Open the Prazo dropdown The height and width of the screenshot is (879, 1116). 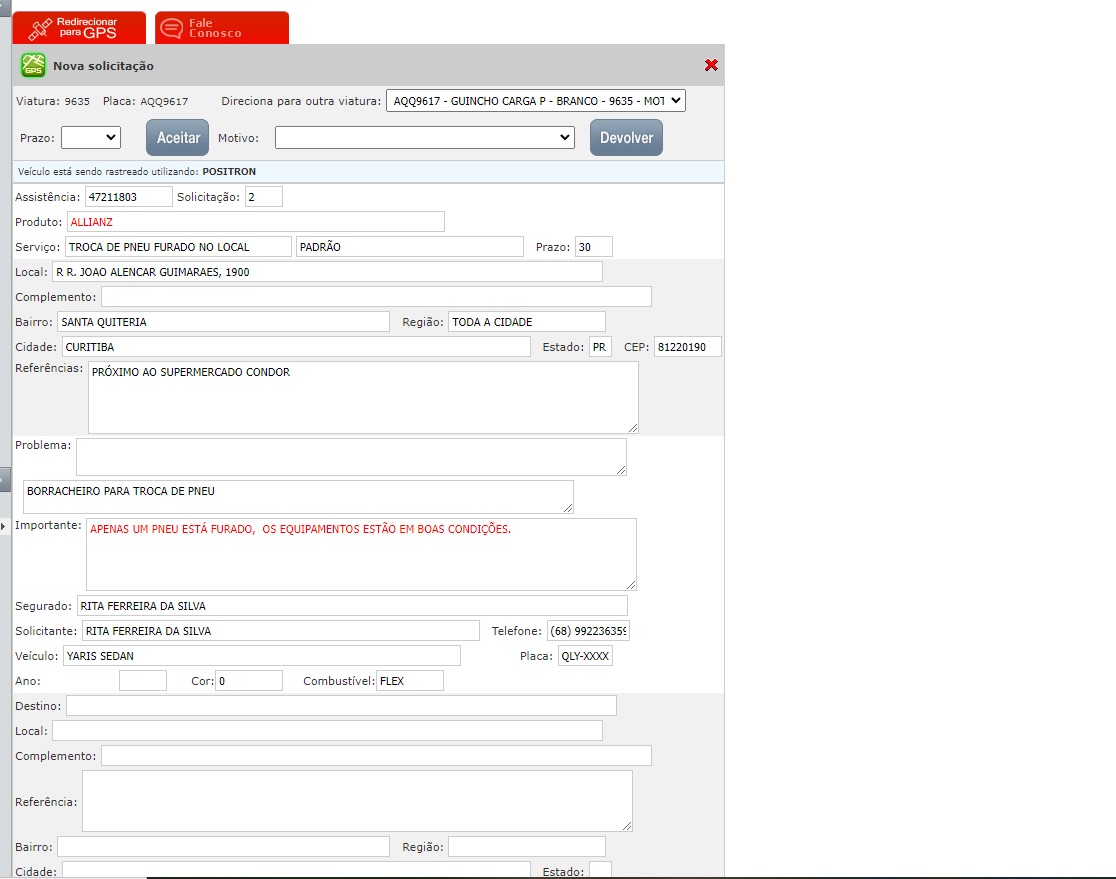[x=90, y=137]
